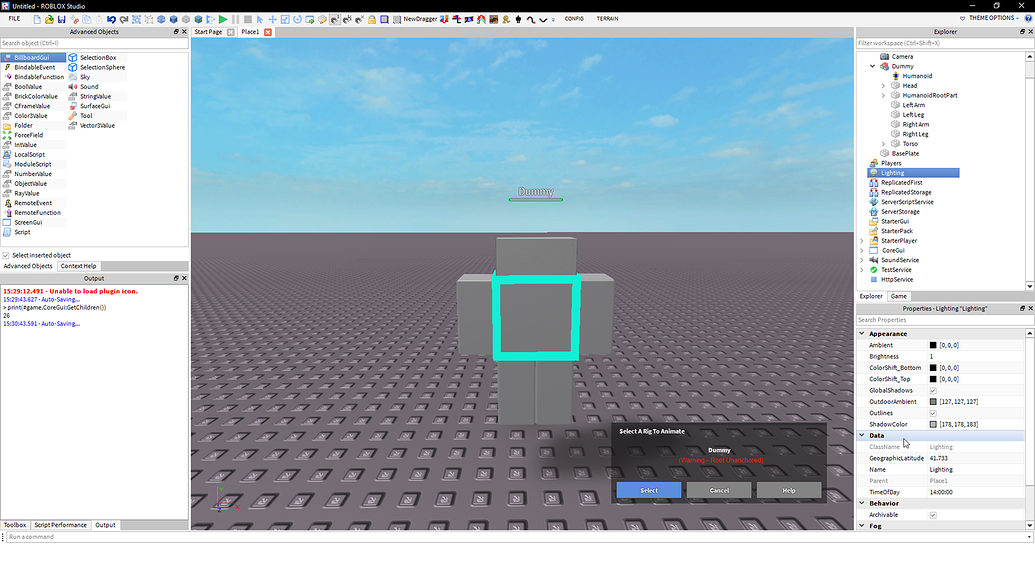Click the Search object input field

point(94,43)
